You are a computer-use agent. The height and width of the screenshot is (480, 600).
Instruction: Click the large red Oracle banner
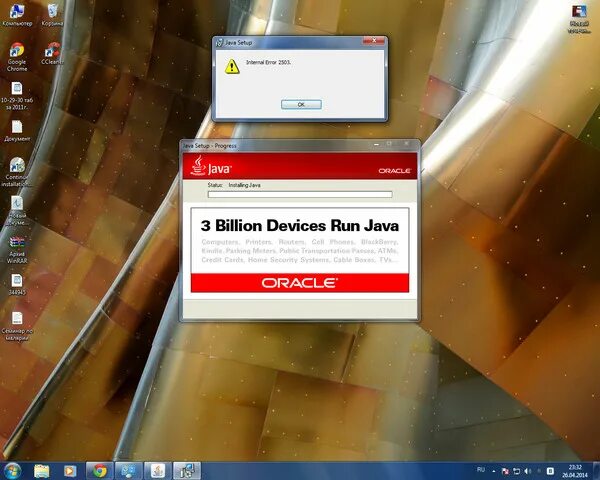point(300,283)
